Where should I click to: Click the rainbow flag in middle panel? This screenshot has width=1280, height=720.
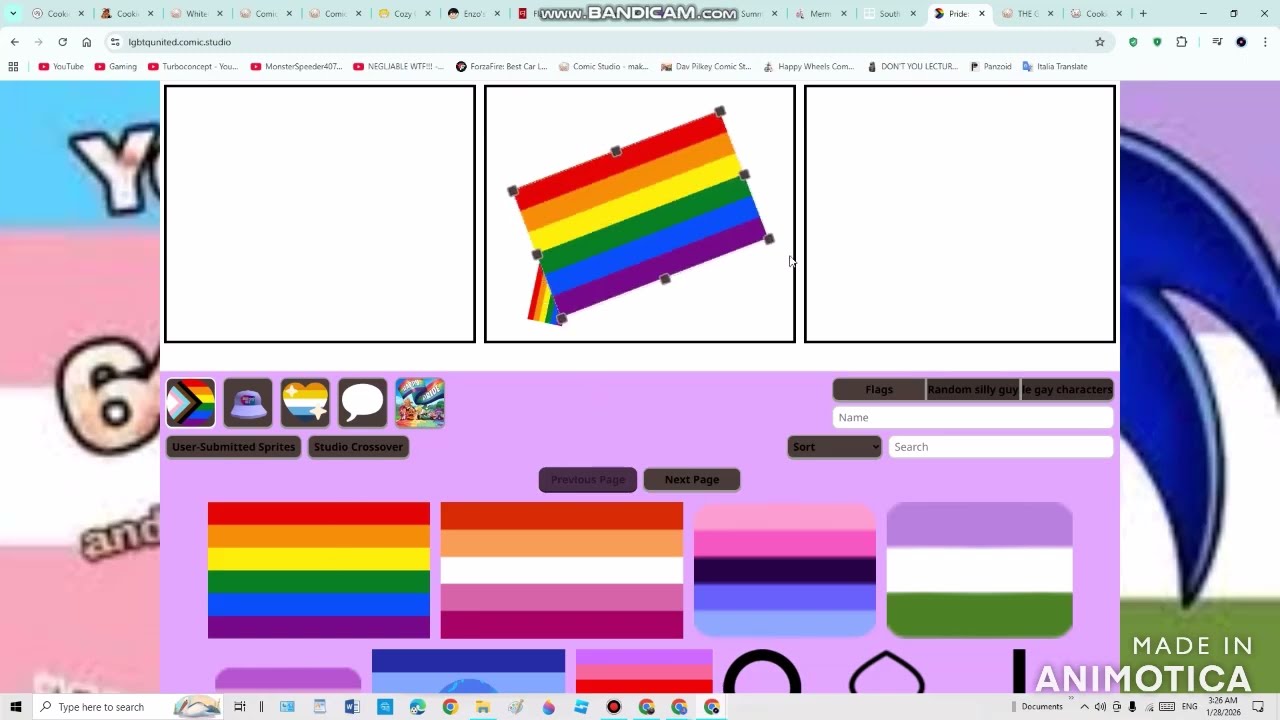click(x=641, y=213)
